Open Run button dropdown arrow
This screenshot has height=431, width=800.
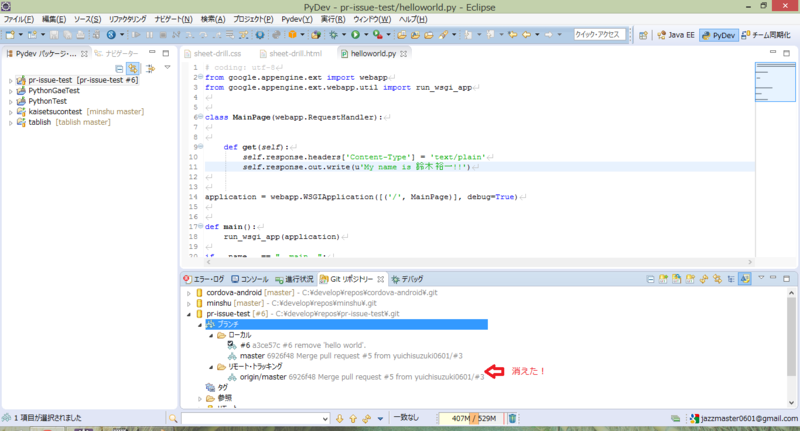click(x=366, y=35)
